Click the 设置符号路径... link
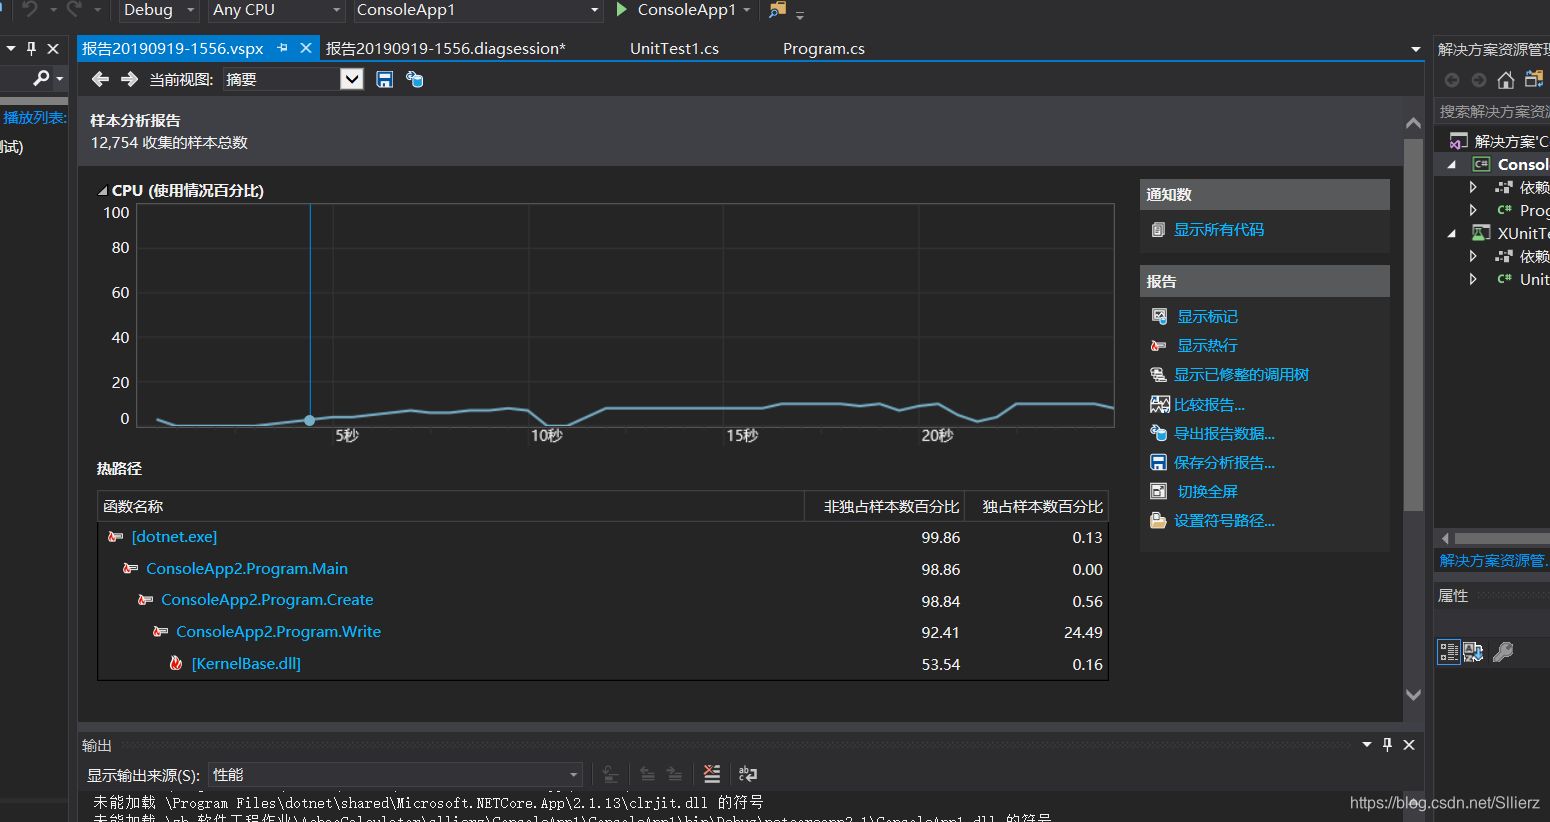This screenshot has height=822, width=1550. (1224, 520)
